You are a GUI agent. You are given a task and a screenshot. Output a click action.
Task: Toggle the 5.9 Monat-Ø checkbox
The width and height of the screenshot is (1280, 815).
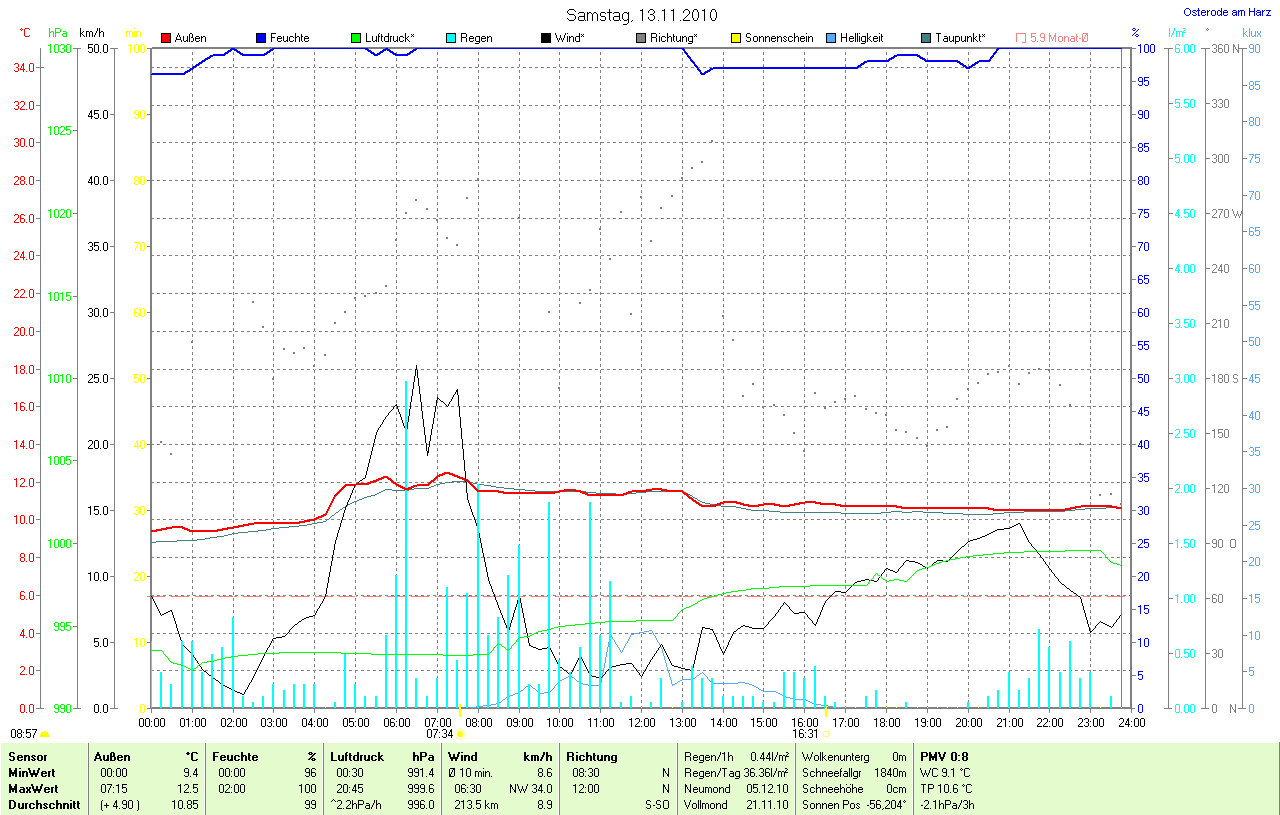click(1021, 38)
